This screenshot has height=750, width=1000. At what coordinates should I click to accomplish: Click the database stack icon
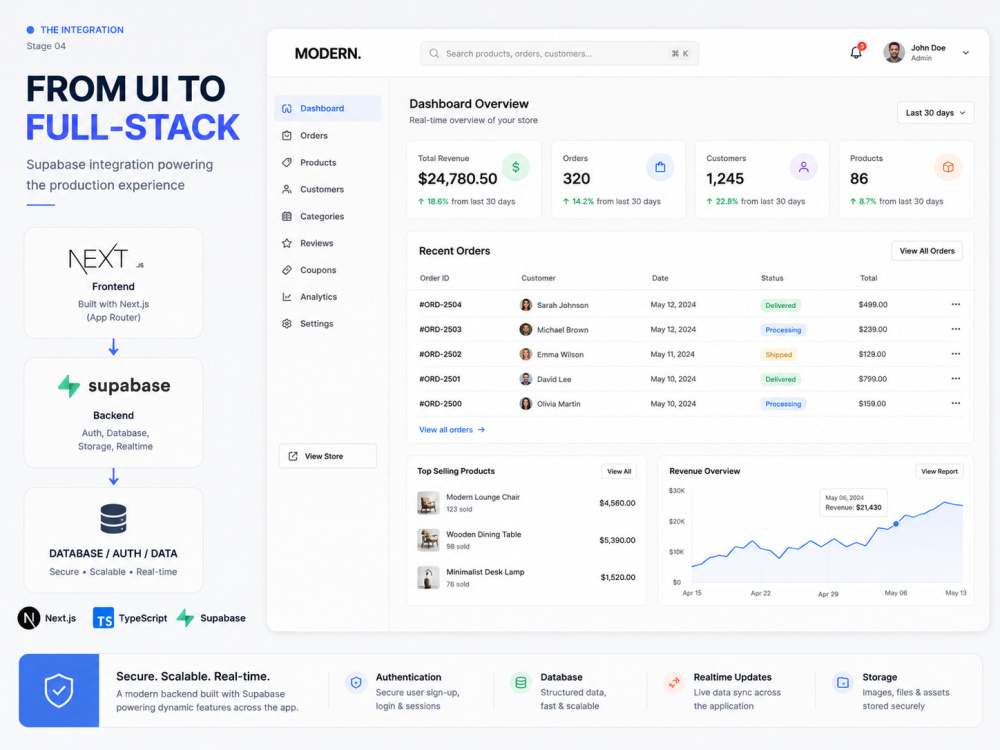click(114, 518)
